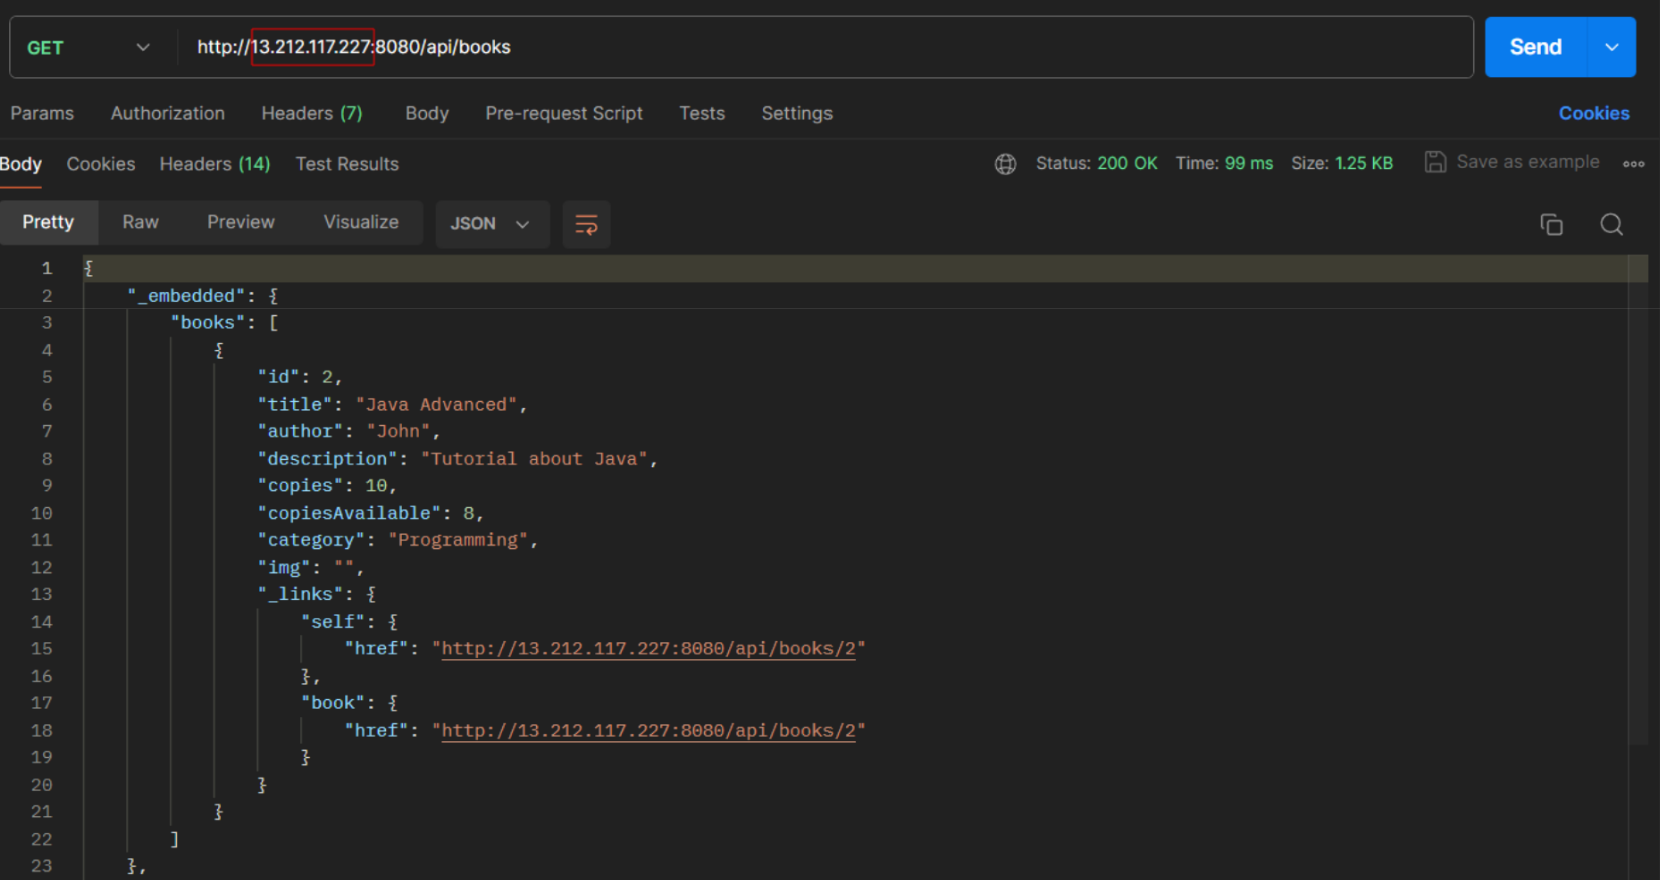Click the Save as example button
Screen dimensions: 1660x880
click(x=1512, y=162)
